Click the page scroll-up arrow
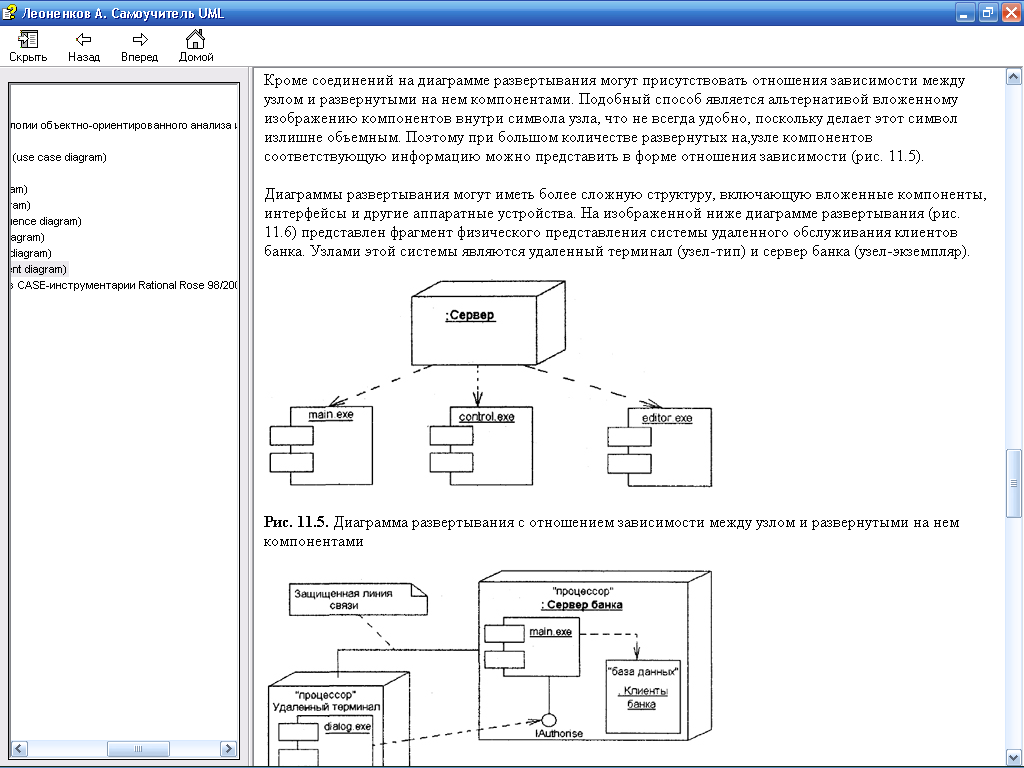Image resolution: width=1024 pixels, height=768 pixels. coord(1014,77)
